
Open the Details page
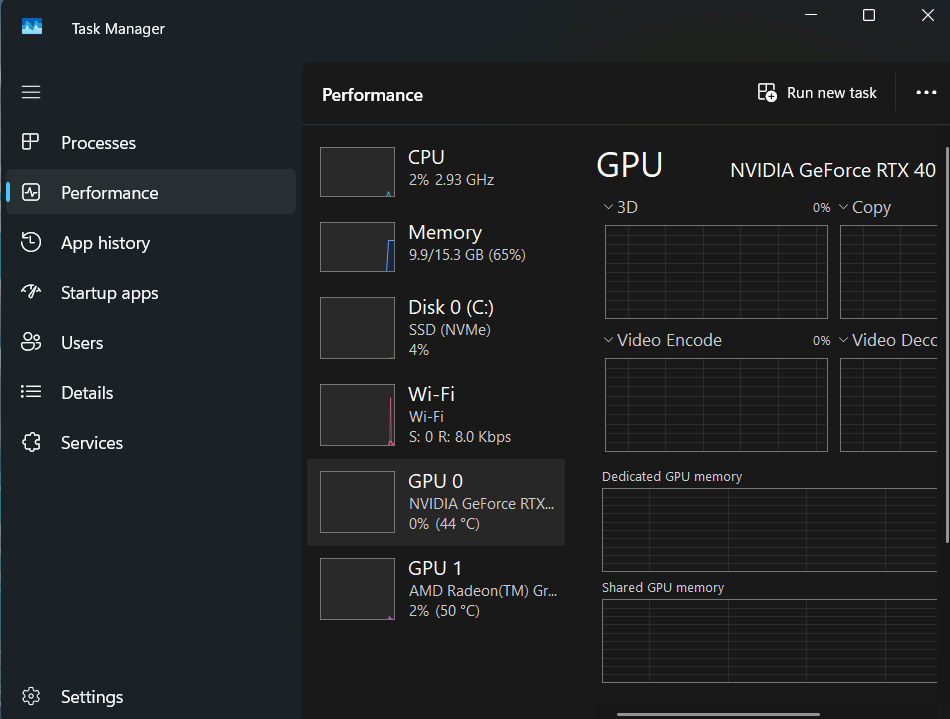[150, 393]
